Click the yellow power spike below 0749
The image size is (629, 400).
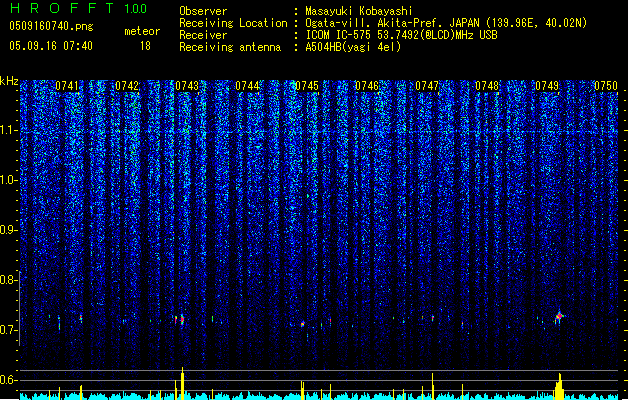tap(560, 387)
